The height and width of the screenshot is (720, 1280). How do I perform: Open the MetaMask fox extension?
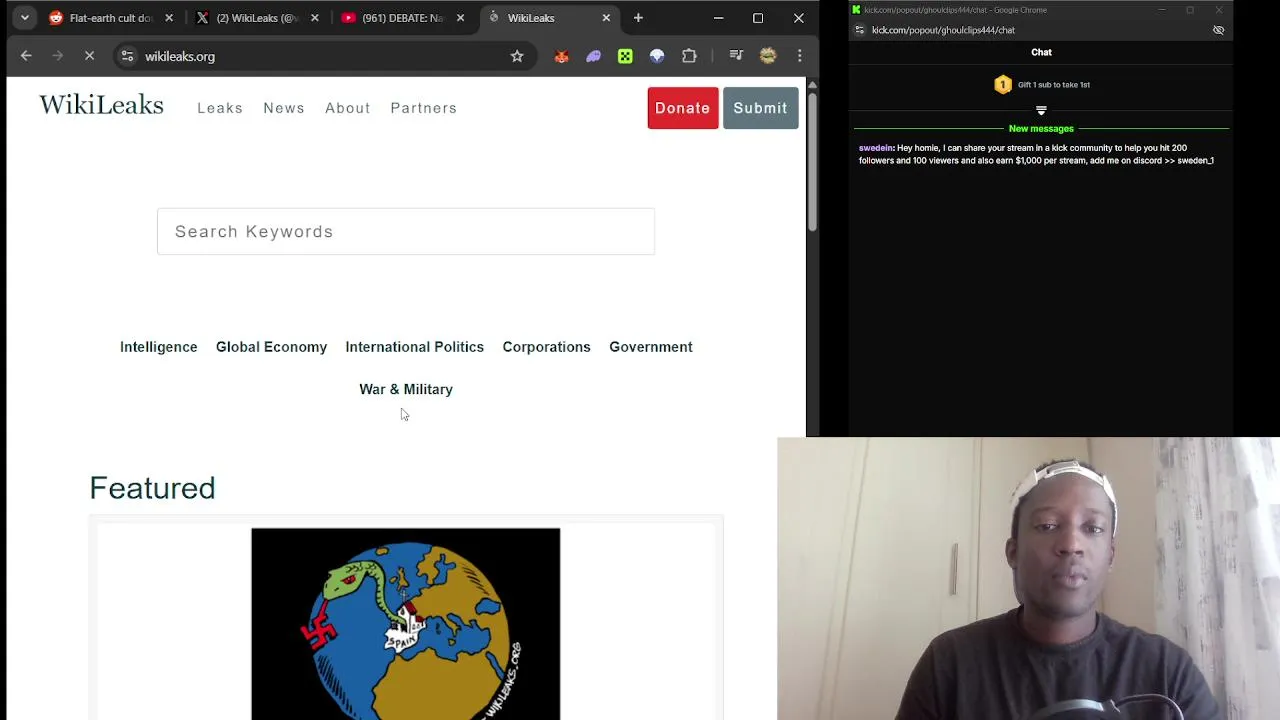[x=561, y=56]
